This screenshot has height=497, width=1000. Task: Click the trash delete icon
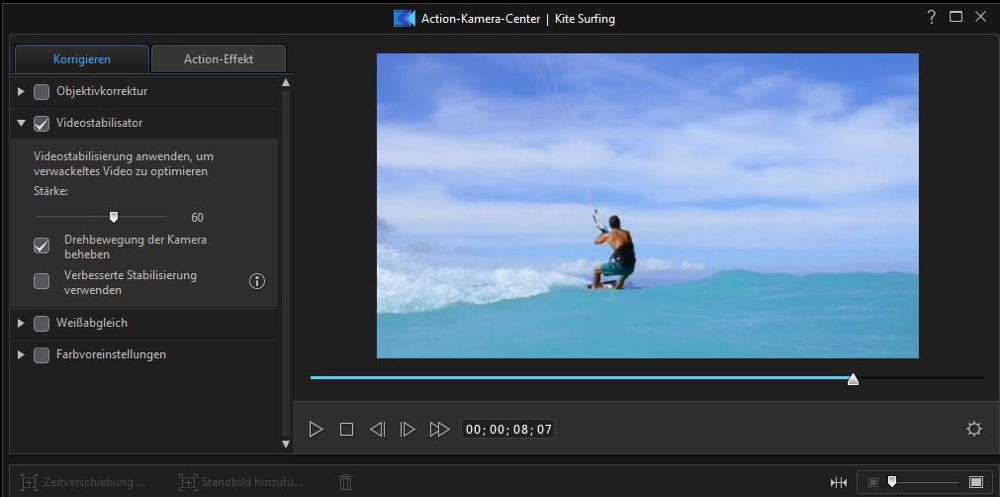pyautogui.click(x=345, y=482)
